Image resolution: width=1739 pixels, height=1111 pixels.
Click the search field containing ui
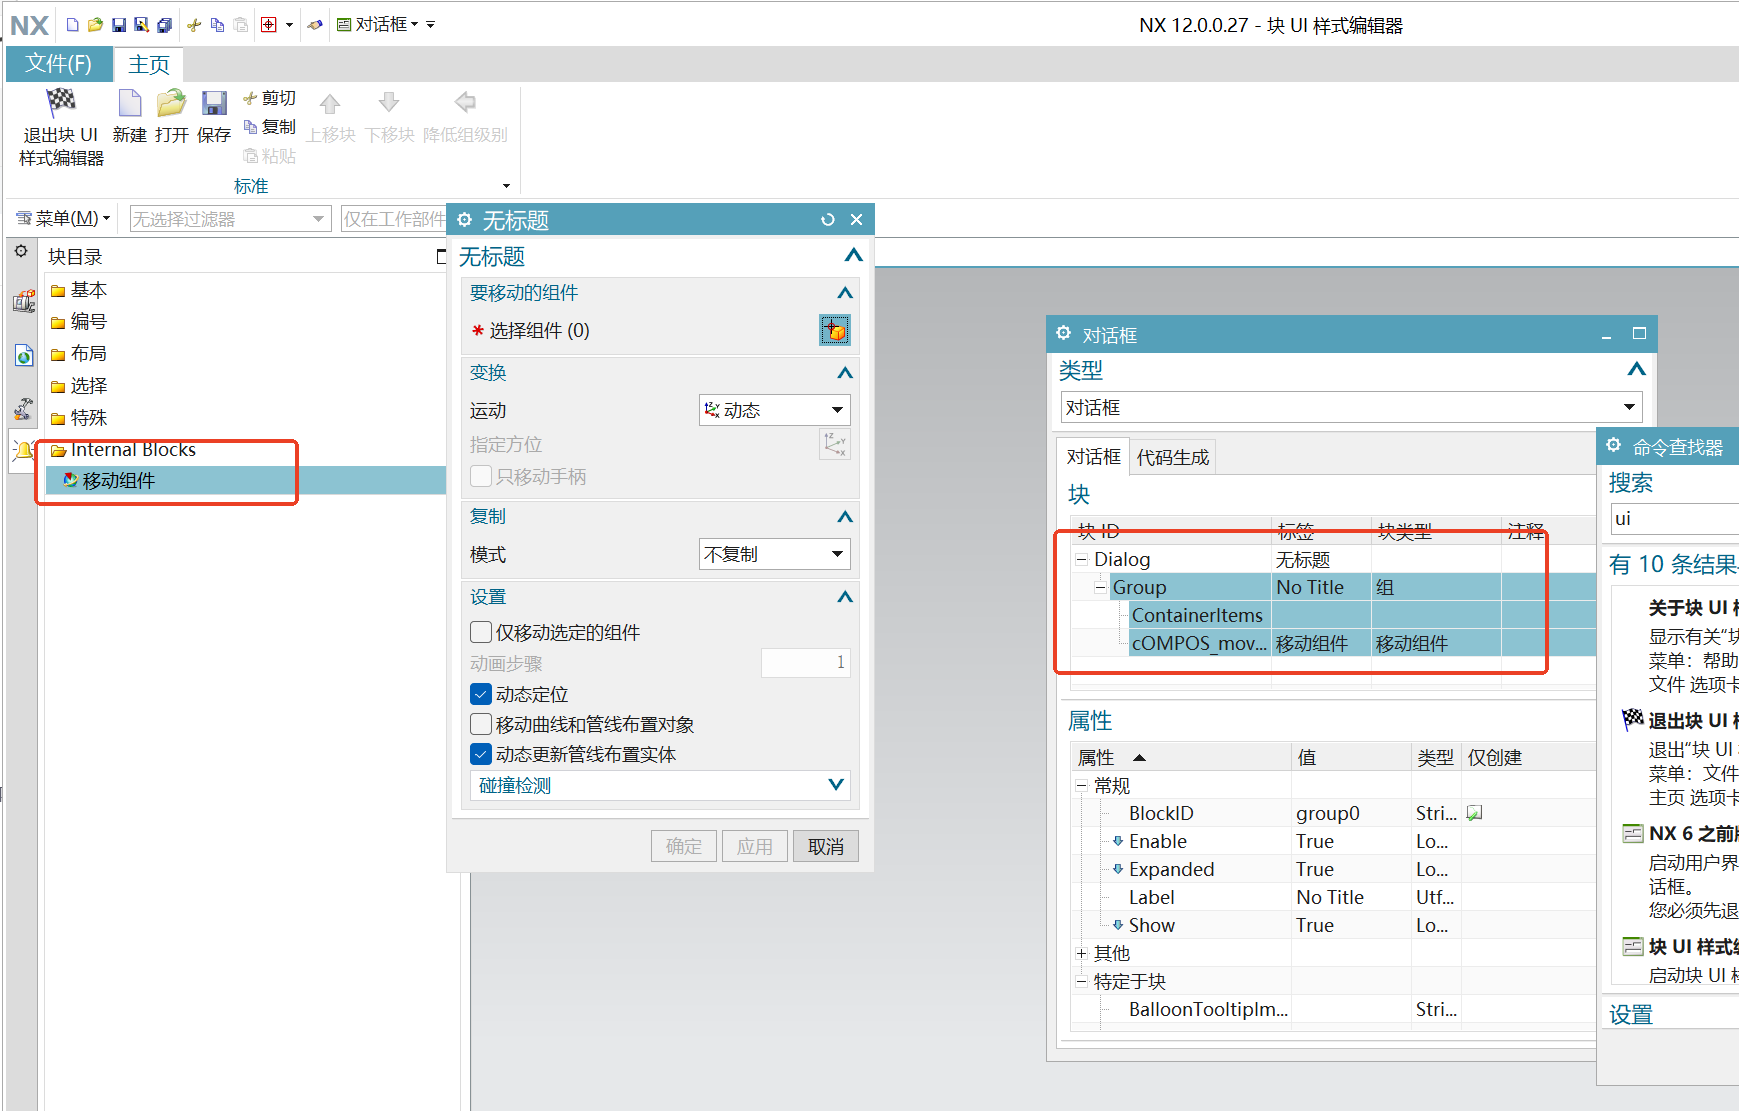(x=1680, y=518)
